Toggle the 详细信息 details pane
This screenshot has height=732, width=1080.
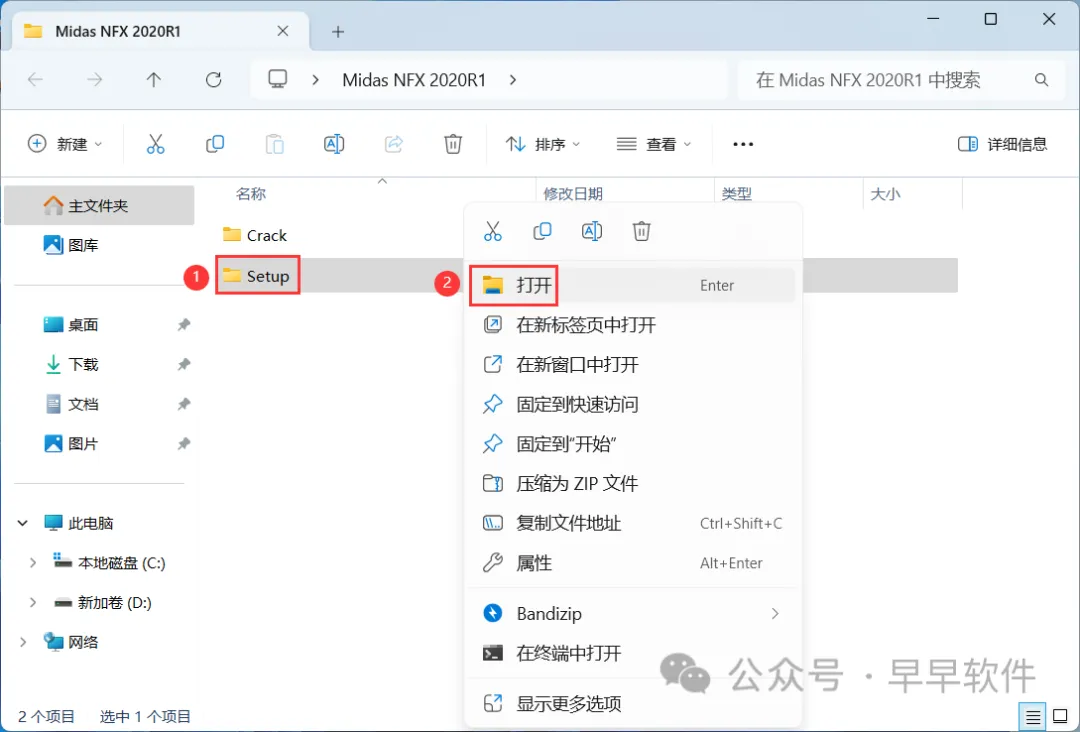[1002, 144]
